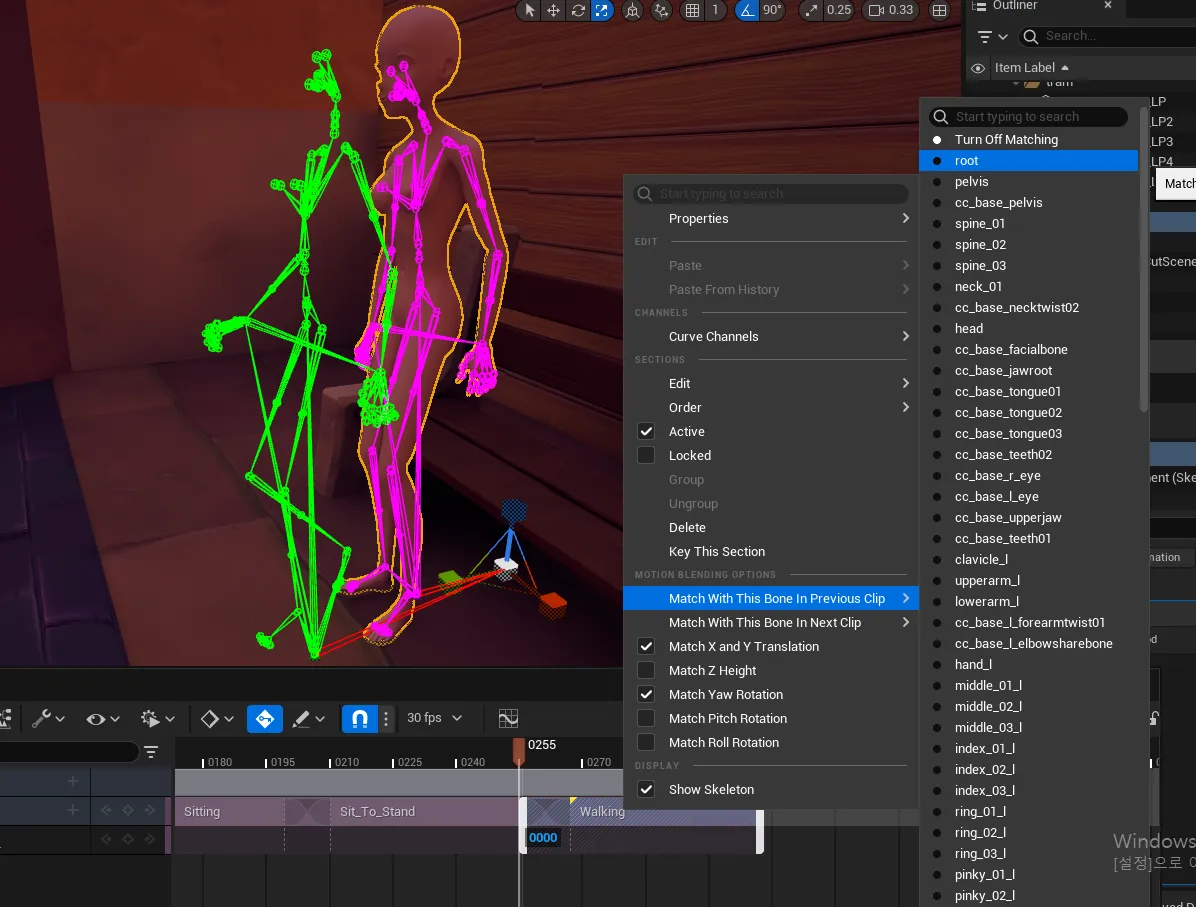Add a keyframe in the Sitting row
Screen dimensions: 1196x907
pos(127,810)
